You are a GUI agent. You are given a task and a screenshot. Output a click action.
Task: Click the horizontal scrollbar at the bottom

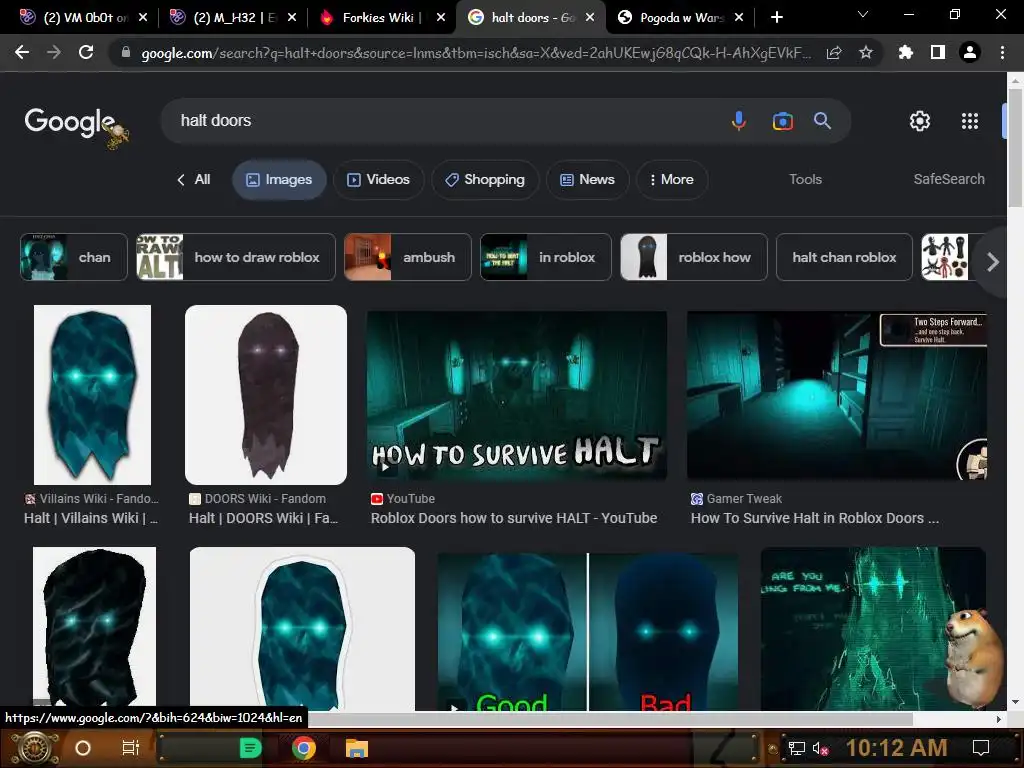[611, 719]
